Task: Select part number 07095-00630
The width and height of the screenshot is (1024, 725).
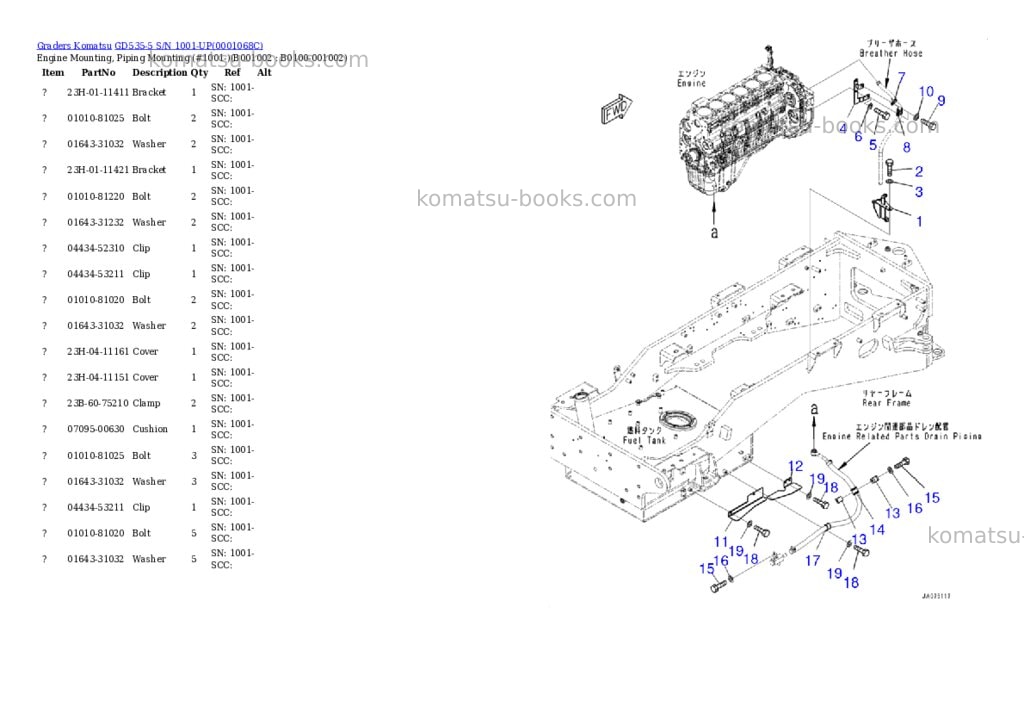Action: [x=95, y=429]
